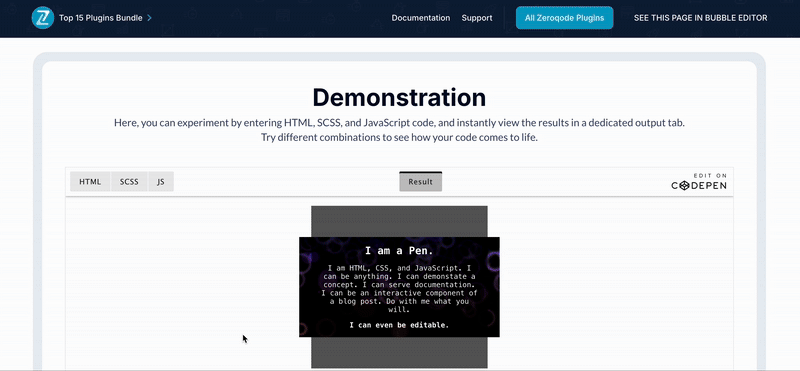This screenshot has width=800, height=371.
Task: Click the chevron next to Top 15 Plugins Bundle
Action: tap(149, 18)
